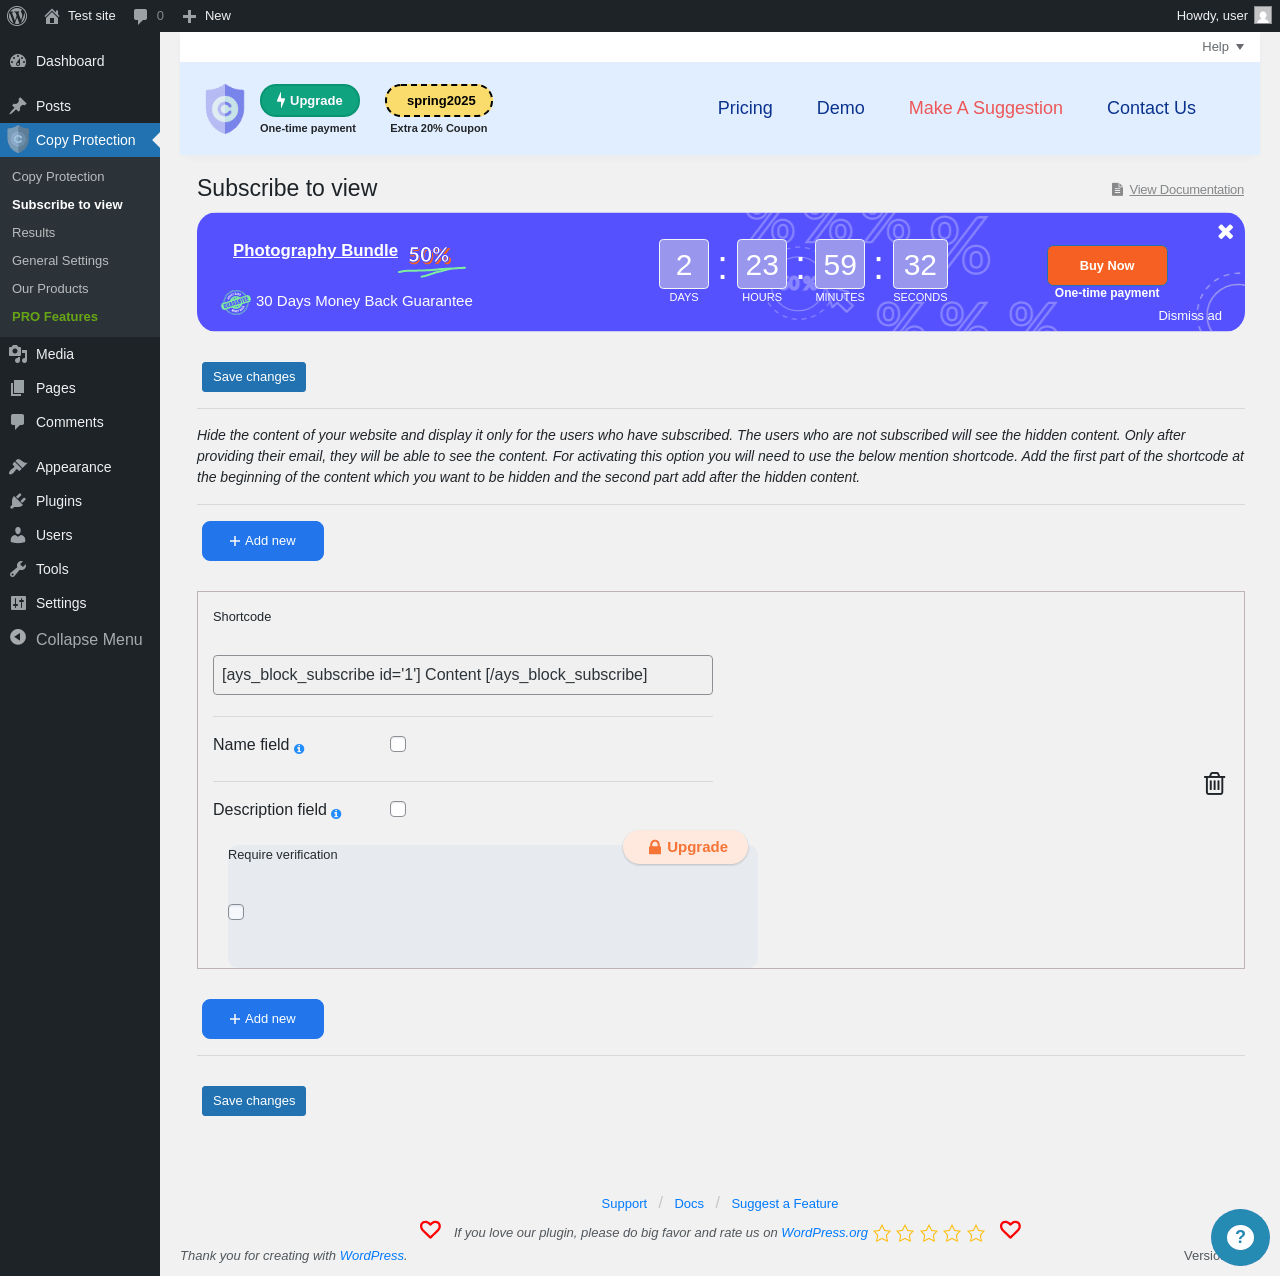
Task: Click the top Save changes button
Action: pyautogui.click(x=254, y=377)
